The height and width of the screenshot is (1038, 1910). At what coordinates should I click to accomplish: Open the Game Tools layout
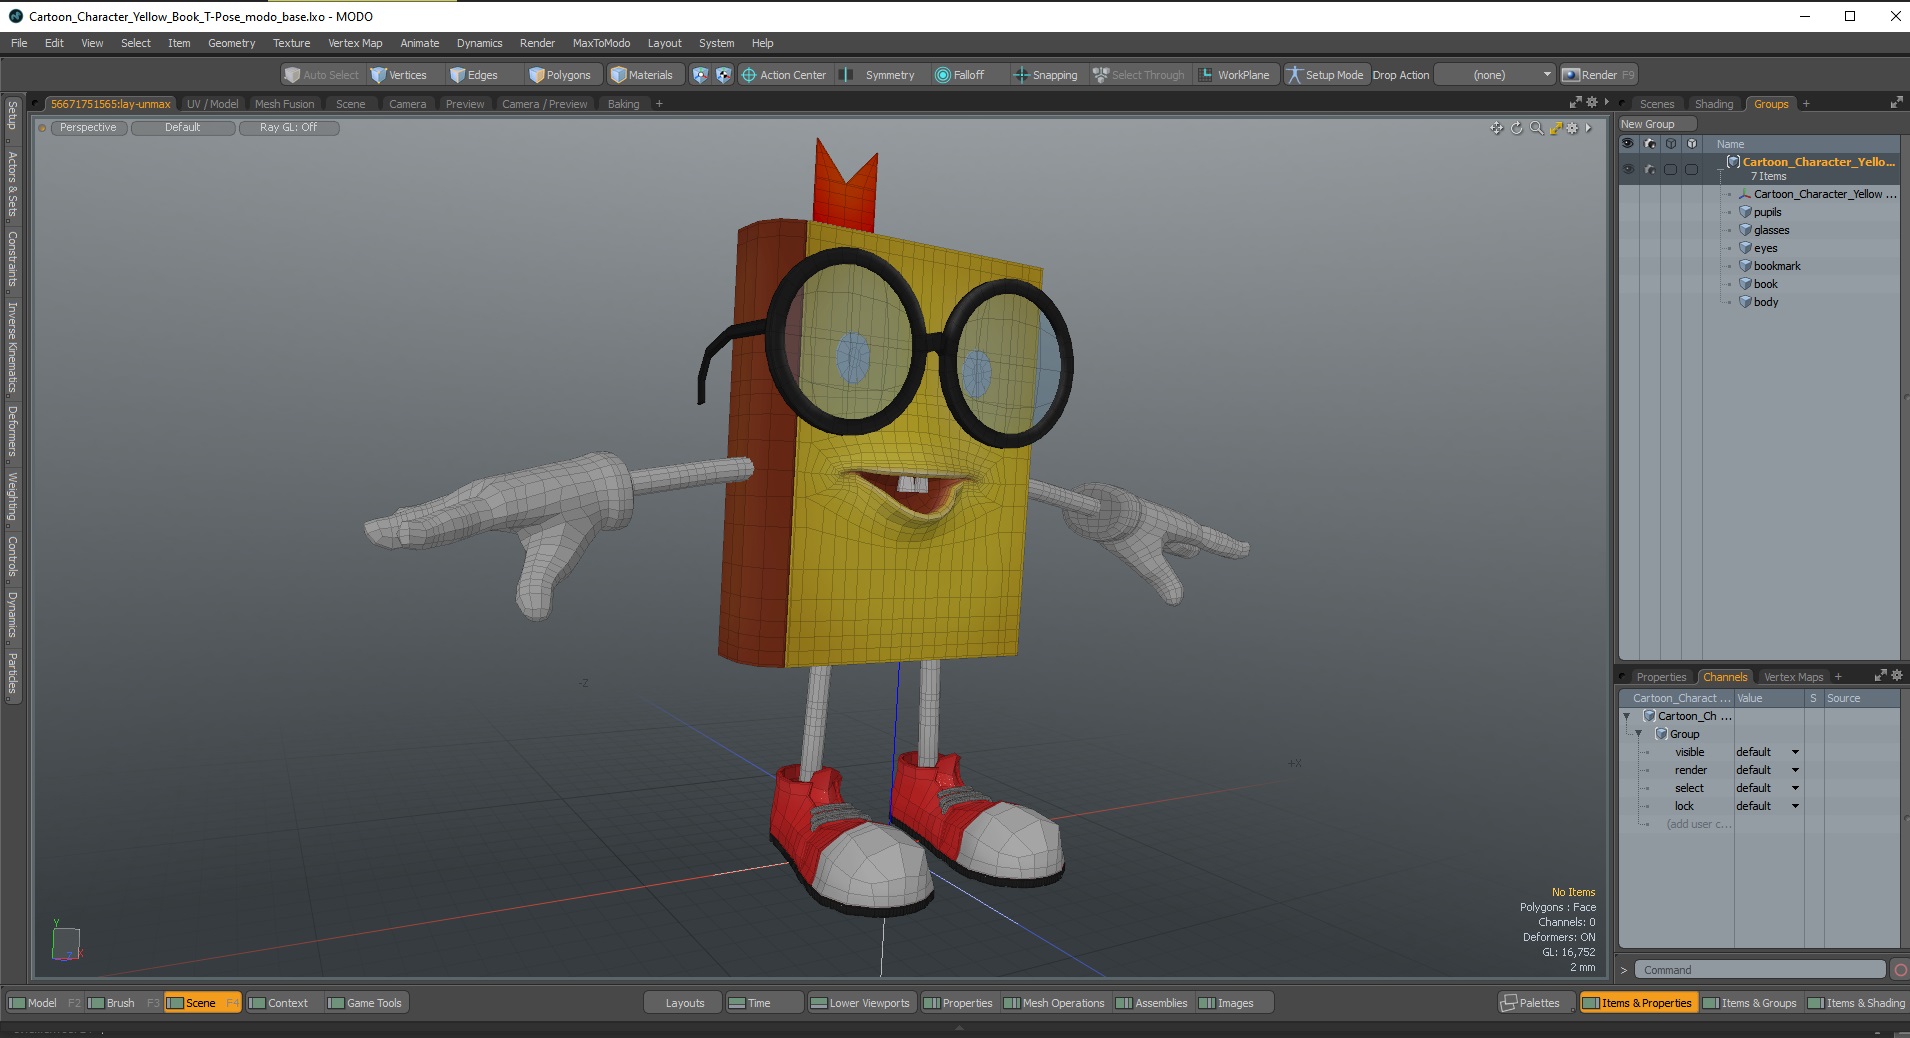365,1003
